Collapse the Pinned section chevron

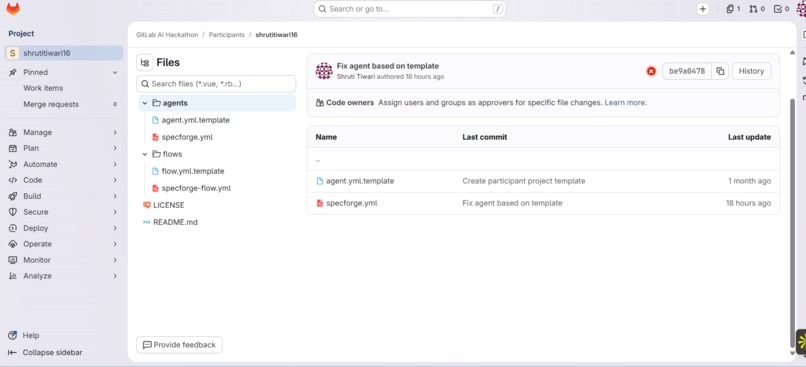point(115,72)
